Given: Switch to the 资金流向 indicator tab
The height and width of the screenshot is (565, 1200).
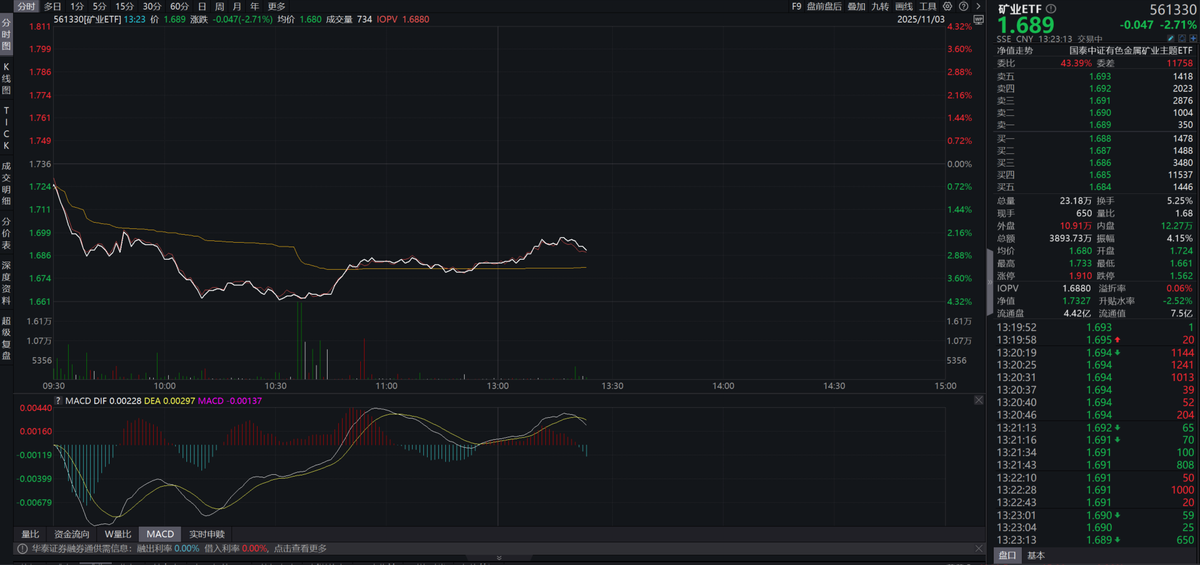Looking at the screenshot, I should click(71, 534).
